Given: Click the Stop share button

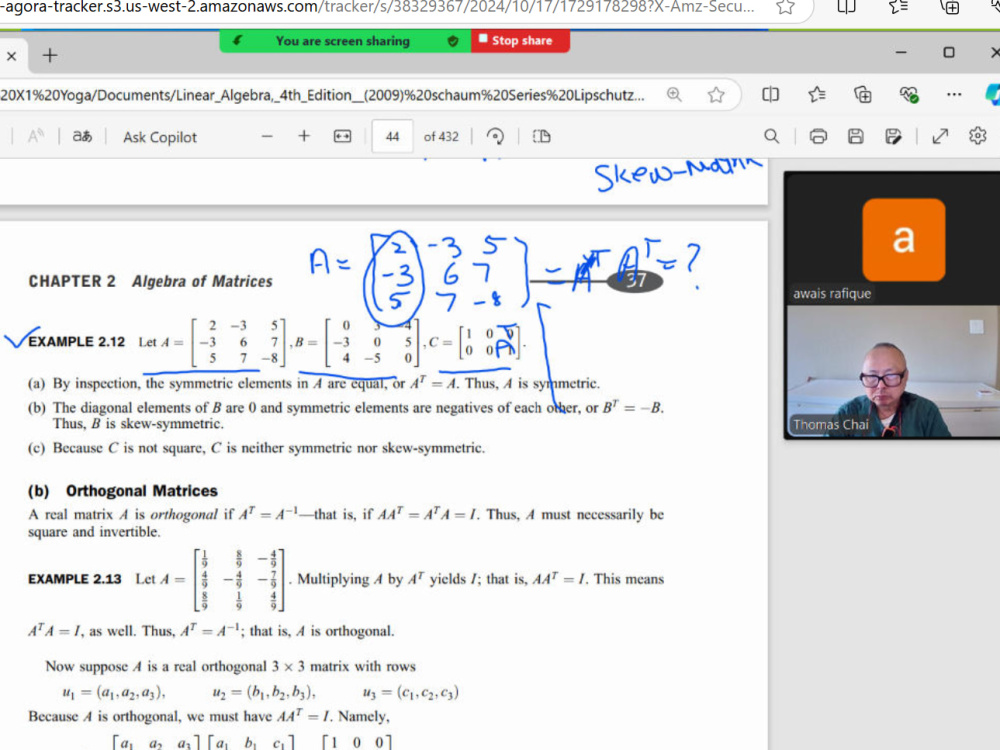Looking at the screenshot, I should (x=520, y=41).
